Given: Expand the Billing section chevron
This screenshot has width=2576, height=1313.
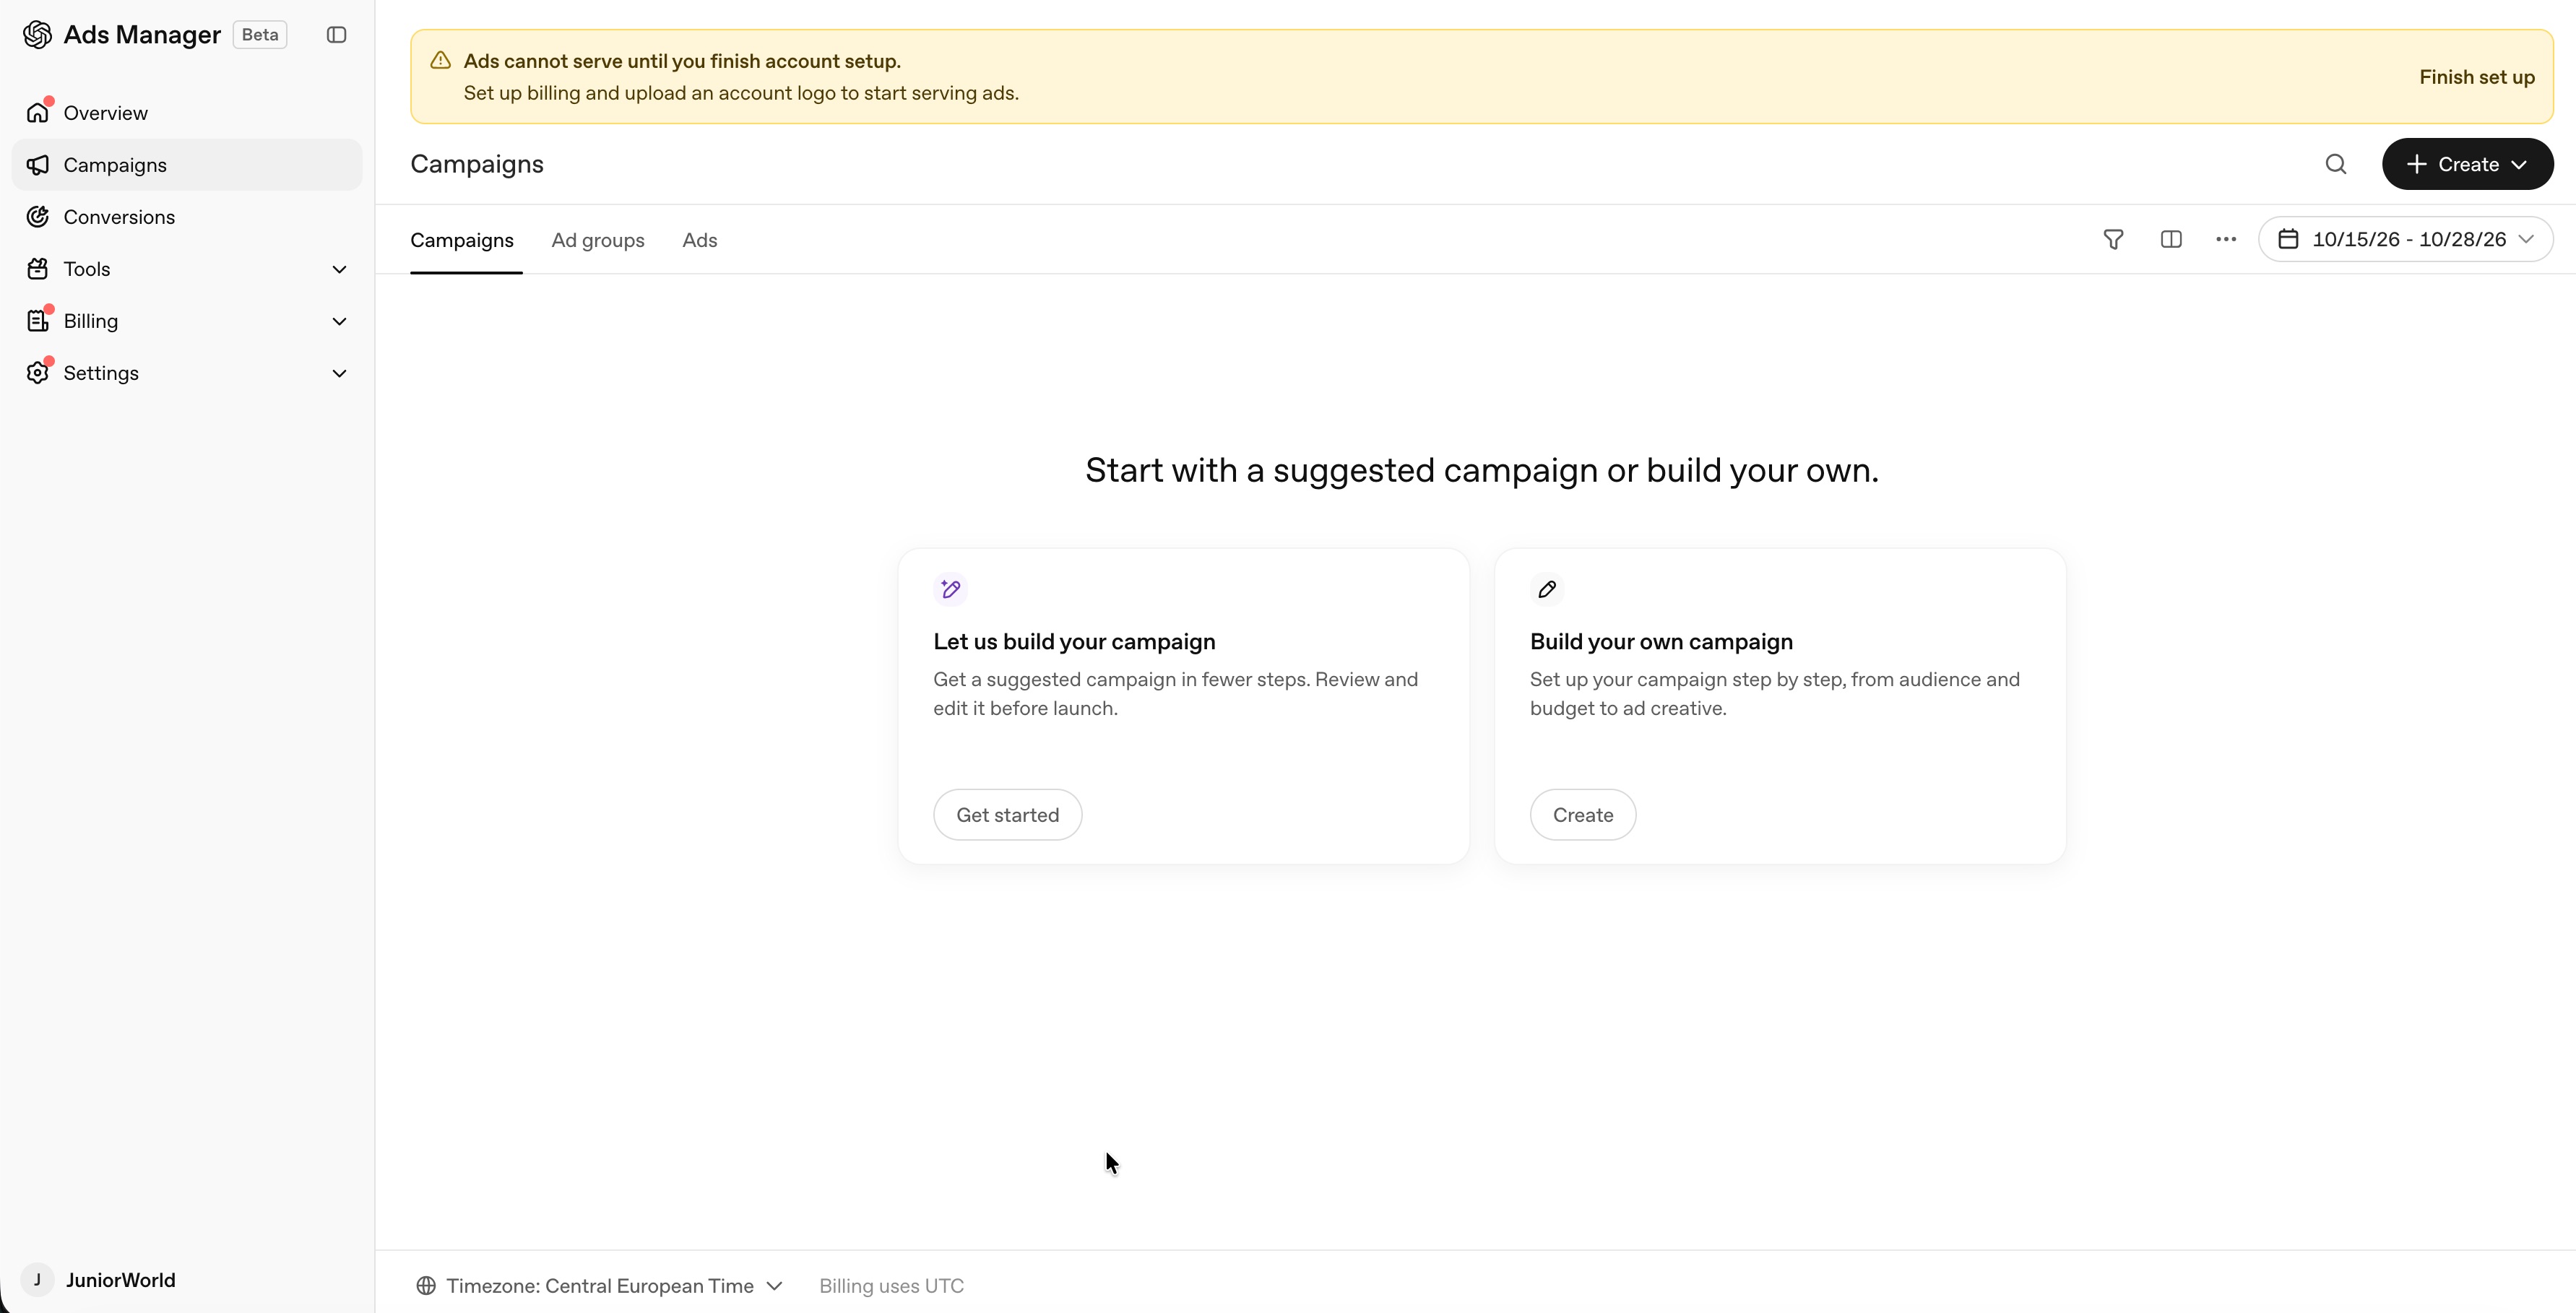Looking at the screenshot, I should coord(339,321).
